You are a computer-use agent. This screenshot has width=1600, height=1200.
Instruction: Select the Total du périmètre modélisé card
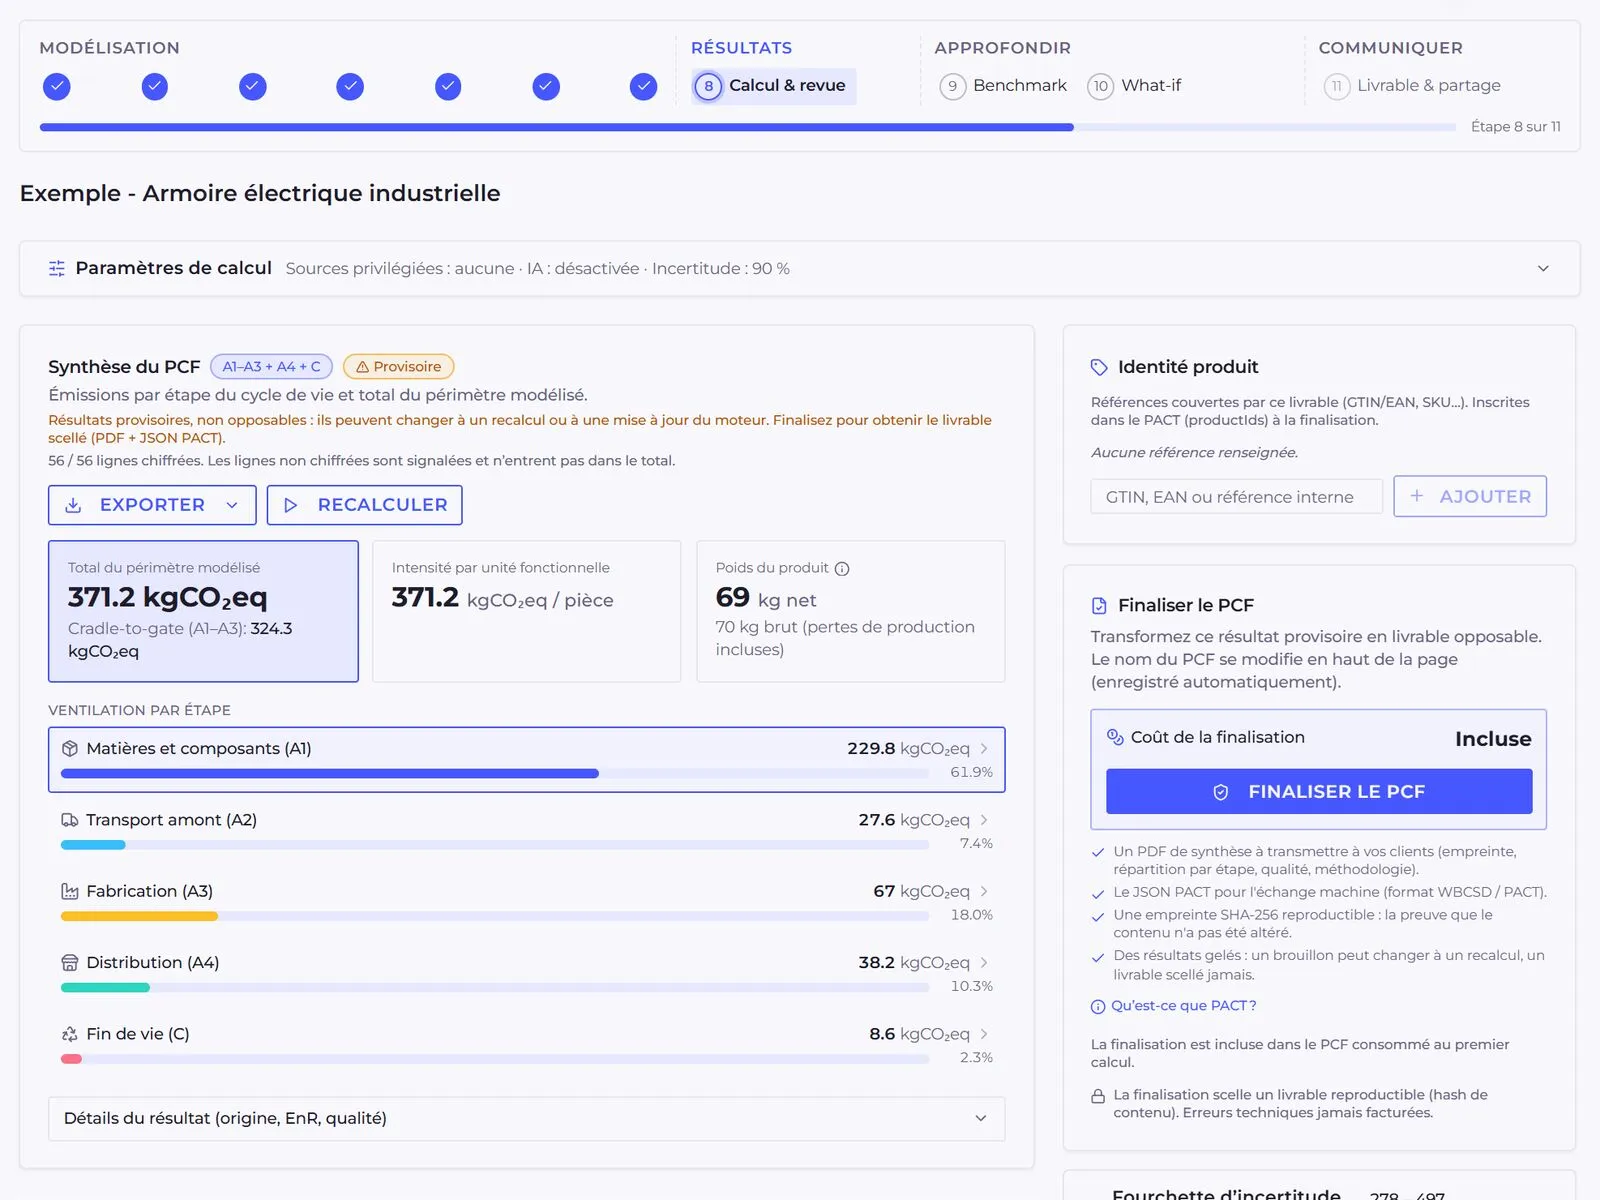(203, 611)
